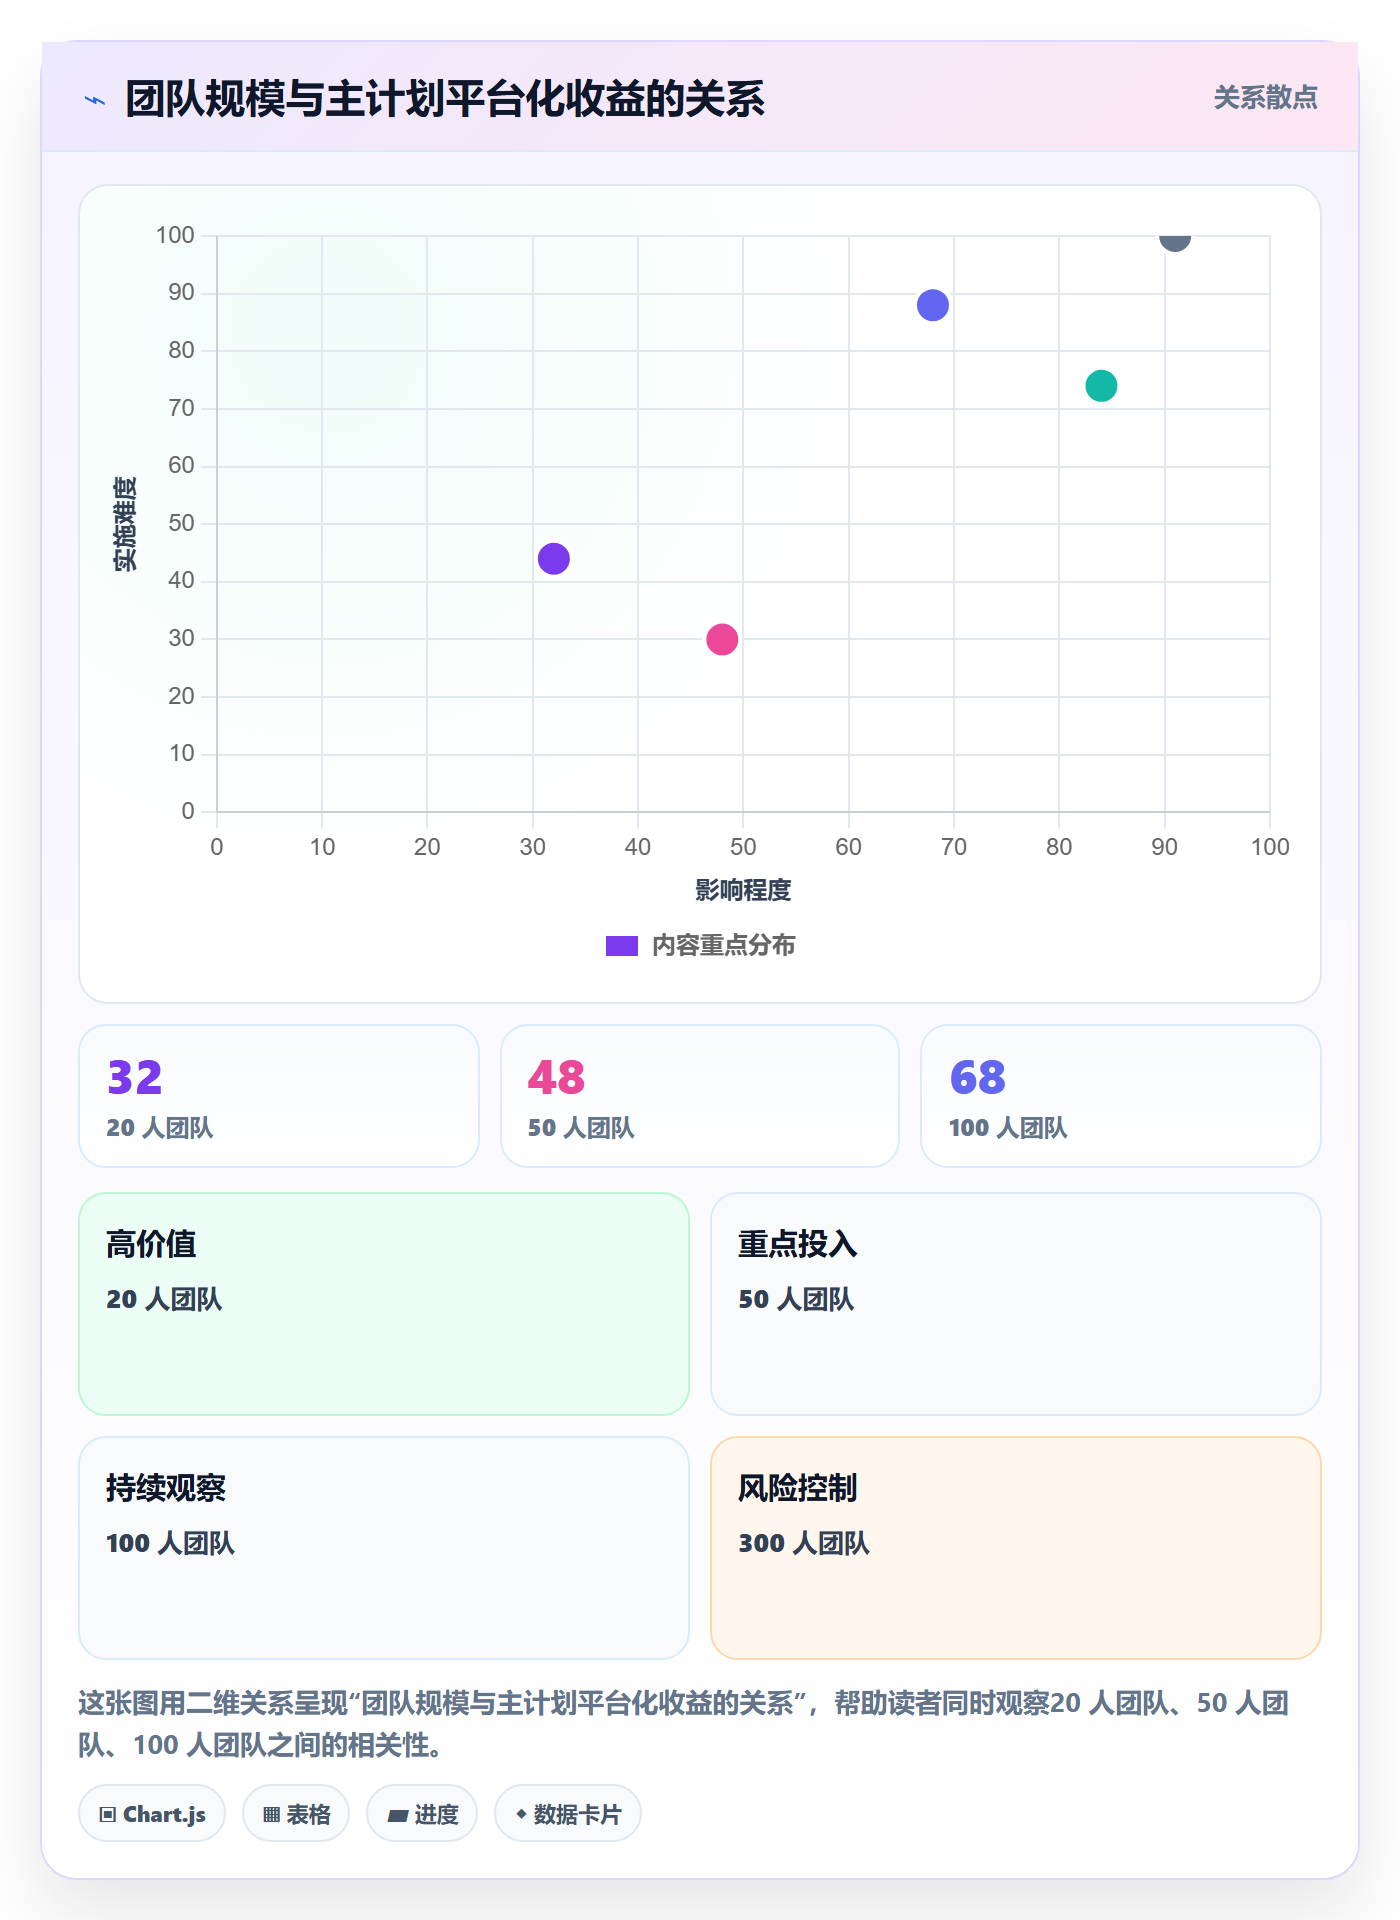
Task: Click the 影响程度 x-axis title
Action: pos(743,890)
